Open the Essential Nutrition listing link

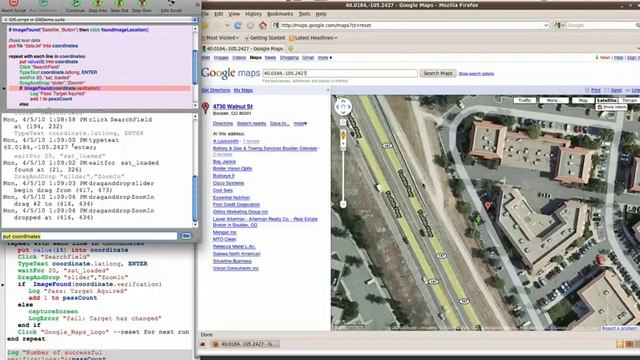click(x=231, y=198)
